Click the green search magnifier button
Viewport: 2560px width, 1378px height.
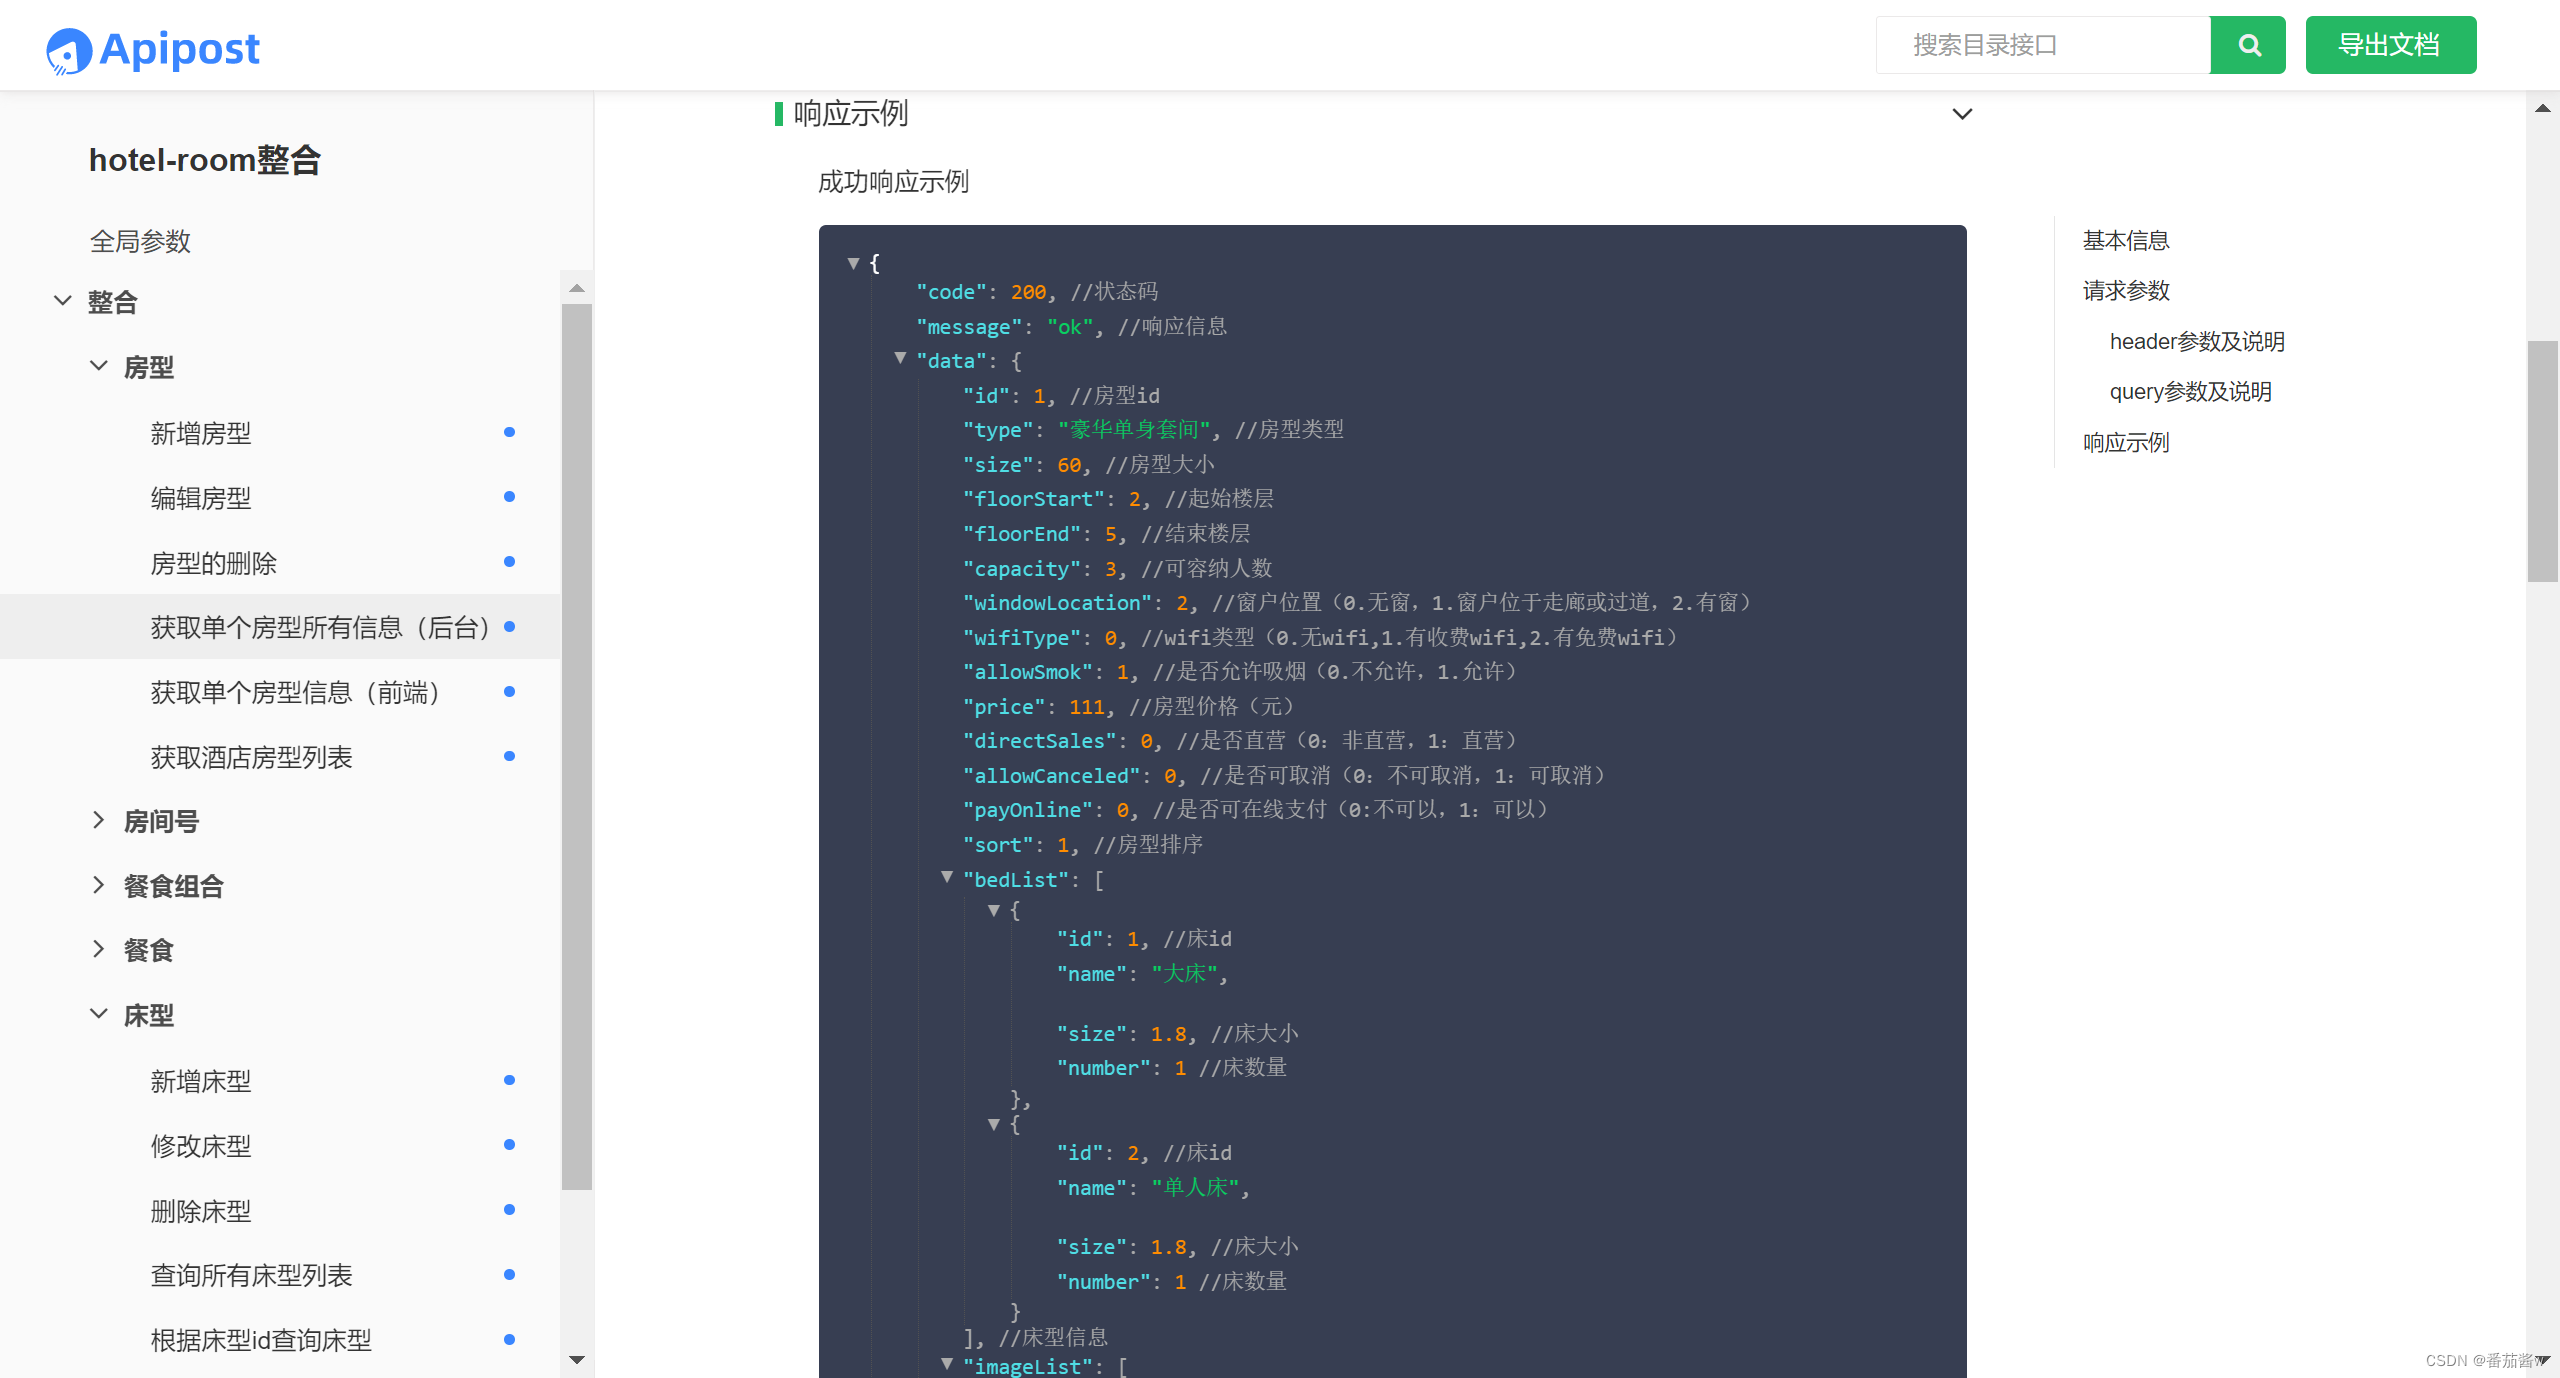pyautogui.click(x=2248, y=45)
